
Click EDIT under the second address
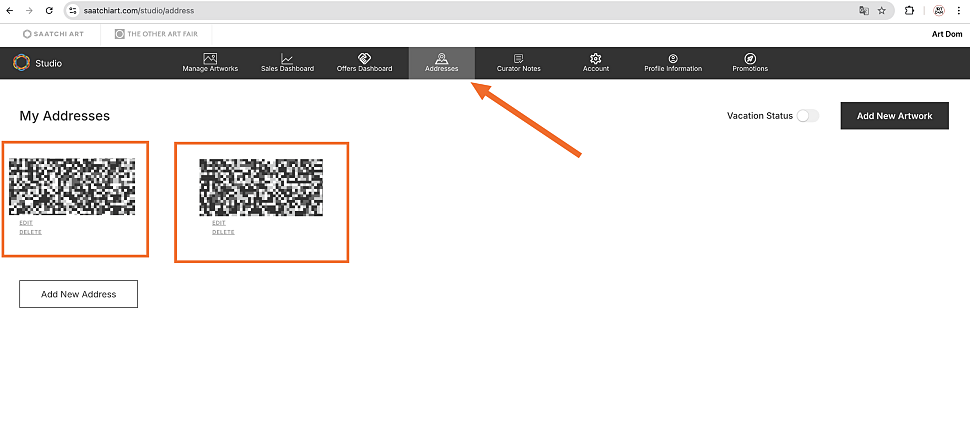[219, 223]
